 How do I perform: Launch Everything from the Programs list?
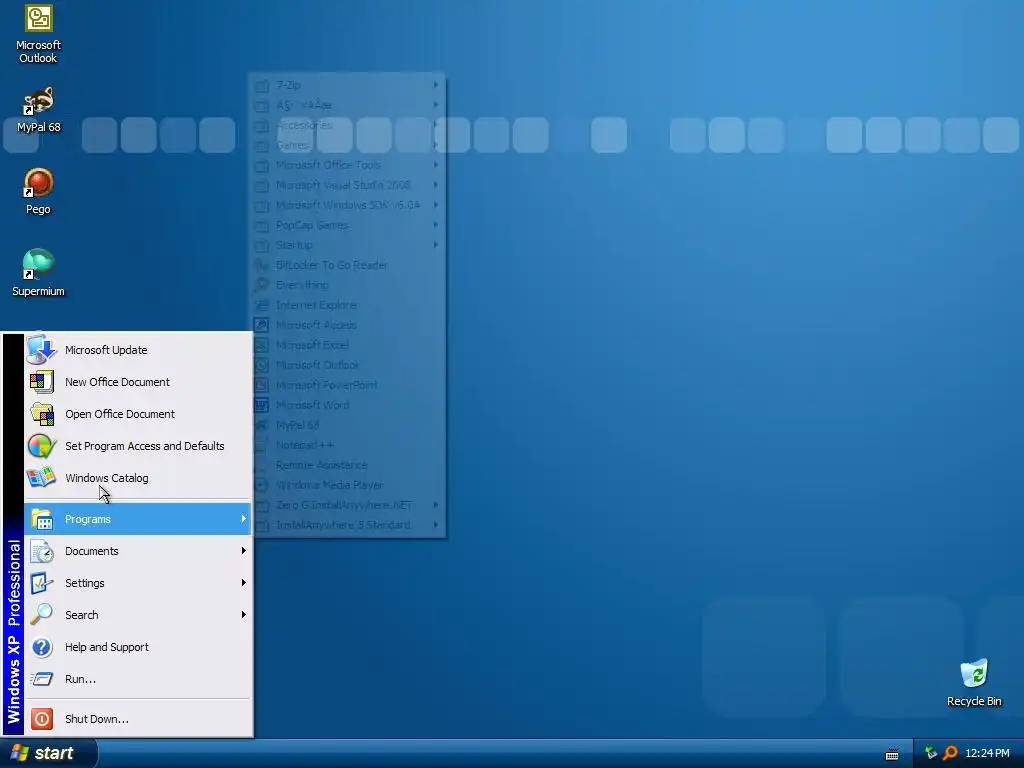(x=348, y=285)
